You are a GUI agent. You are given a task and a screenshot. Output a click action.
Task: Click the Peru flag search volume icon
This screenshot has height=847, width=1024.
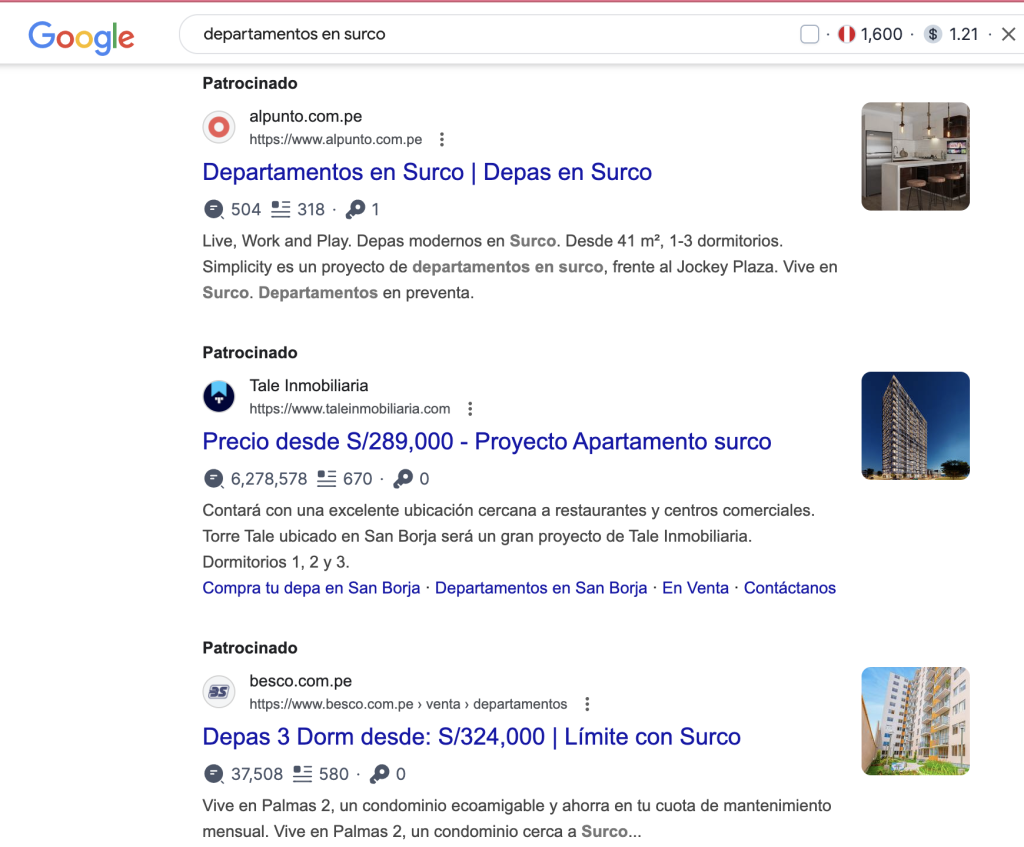[x=846, y=34]
